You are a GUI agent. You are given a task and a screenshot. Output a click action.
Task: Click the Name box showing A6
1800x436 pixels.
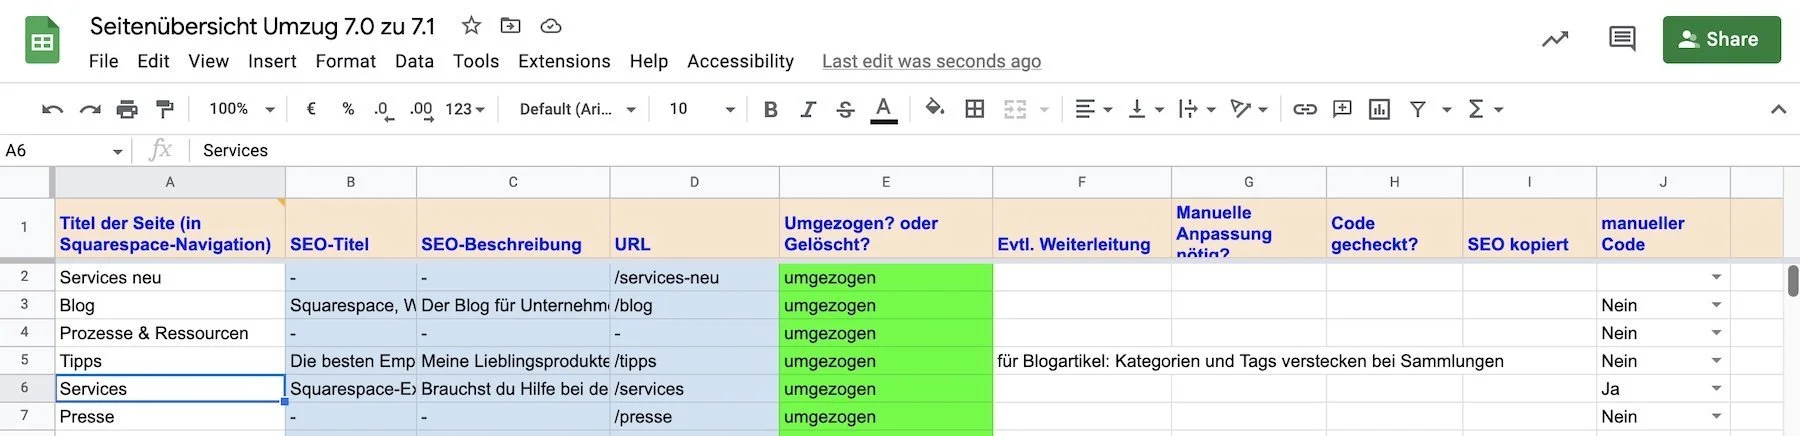coord(64,150)
